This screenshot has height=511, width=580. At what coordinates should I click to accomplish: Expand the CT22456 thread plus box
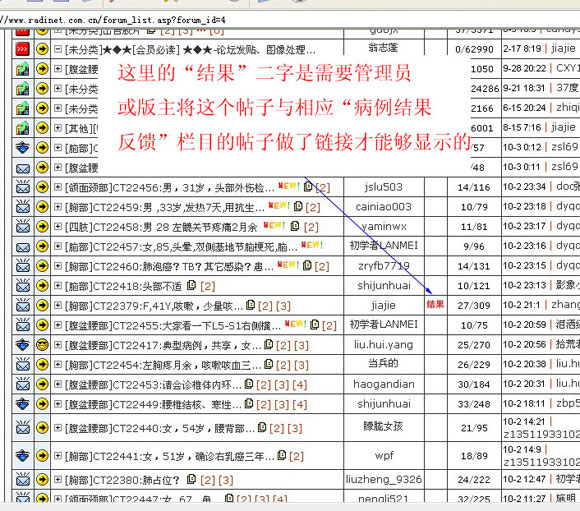point(58,187)
